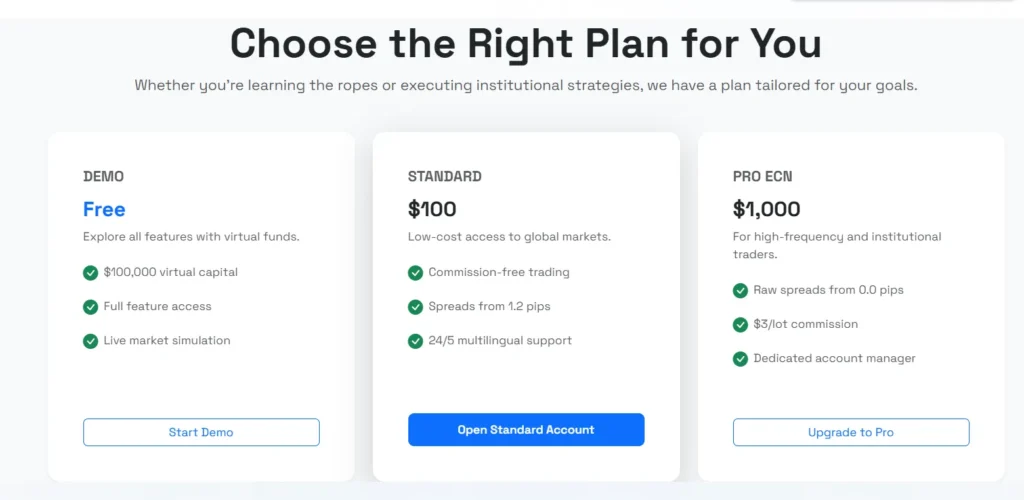Click the Upgrade to Pro button
The height and width of the screenshot is (500, 1024).
[x=851, y=432]
